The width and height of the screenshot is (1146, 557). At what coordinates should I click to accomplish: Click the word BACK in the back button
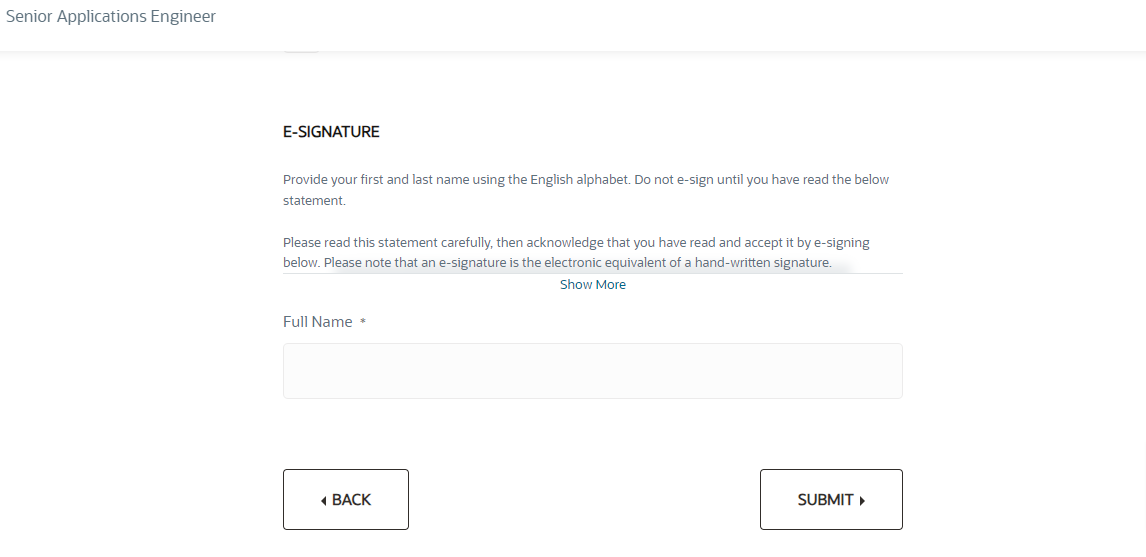352,500
